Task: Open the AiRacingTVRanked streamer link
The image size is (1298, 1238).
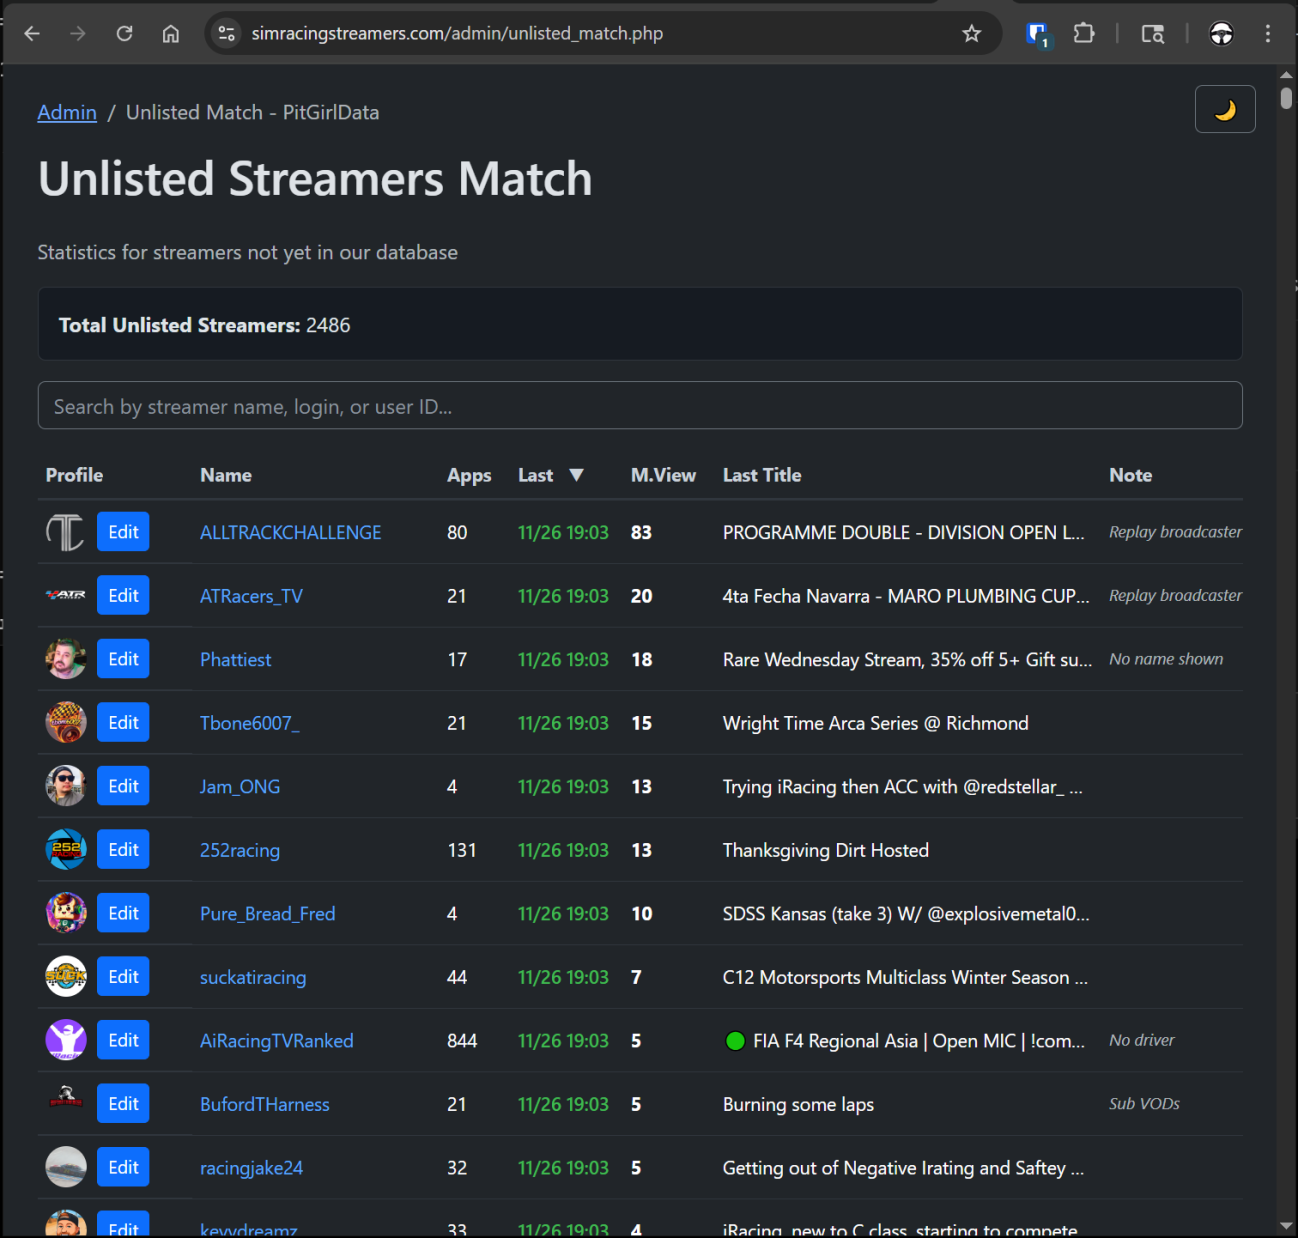Action: pos(276,1041)
